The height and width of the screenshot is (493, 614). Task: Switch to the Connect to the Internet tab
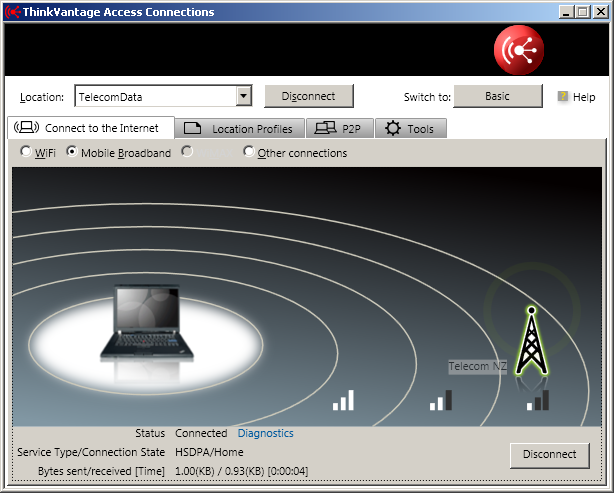91,128
